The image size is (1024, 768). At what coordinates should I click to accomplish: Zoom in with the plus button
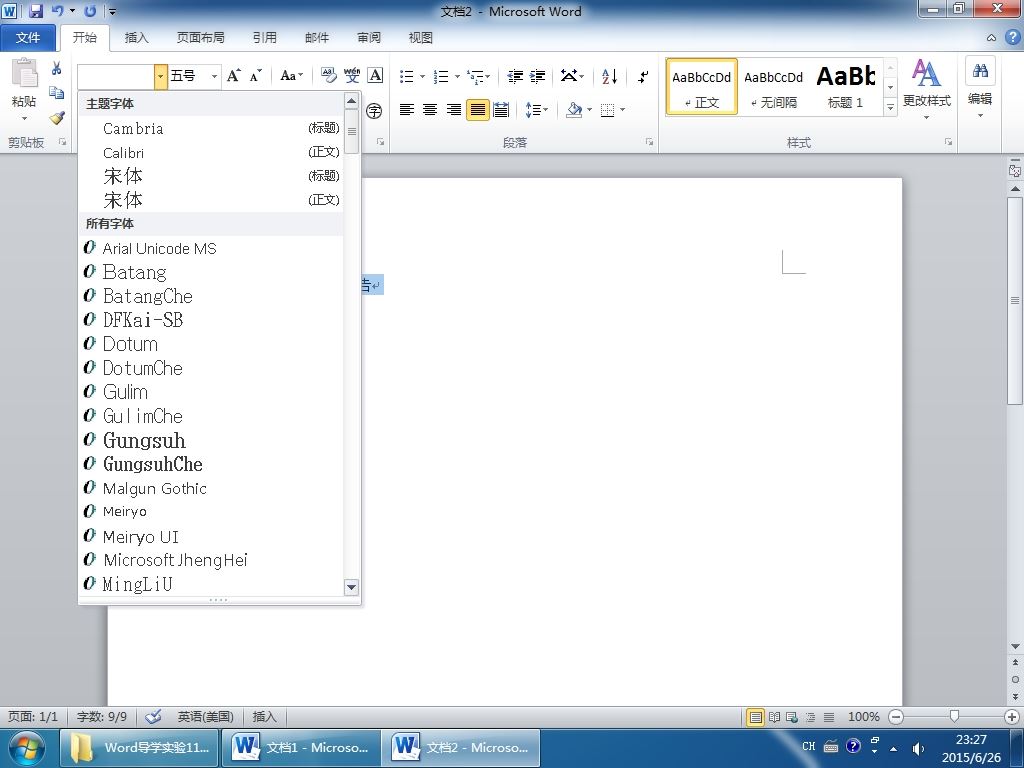coord(1012,717)
